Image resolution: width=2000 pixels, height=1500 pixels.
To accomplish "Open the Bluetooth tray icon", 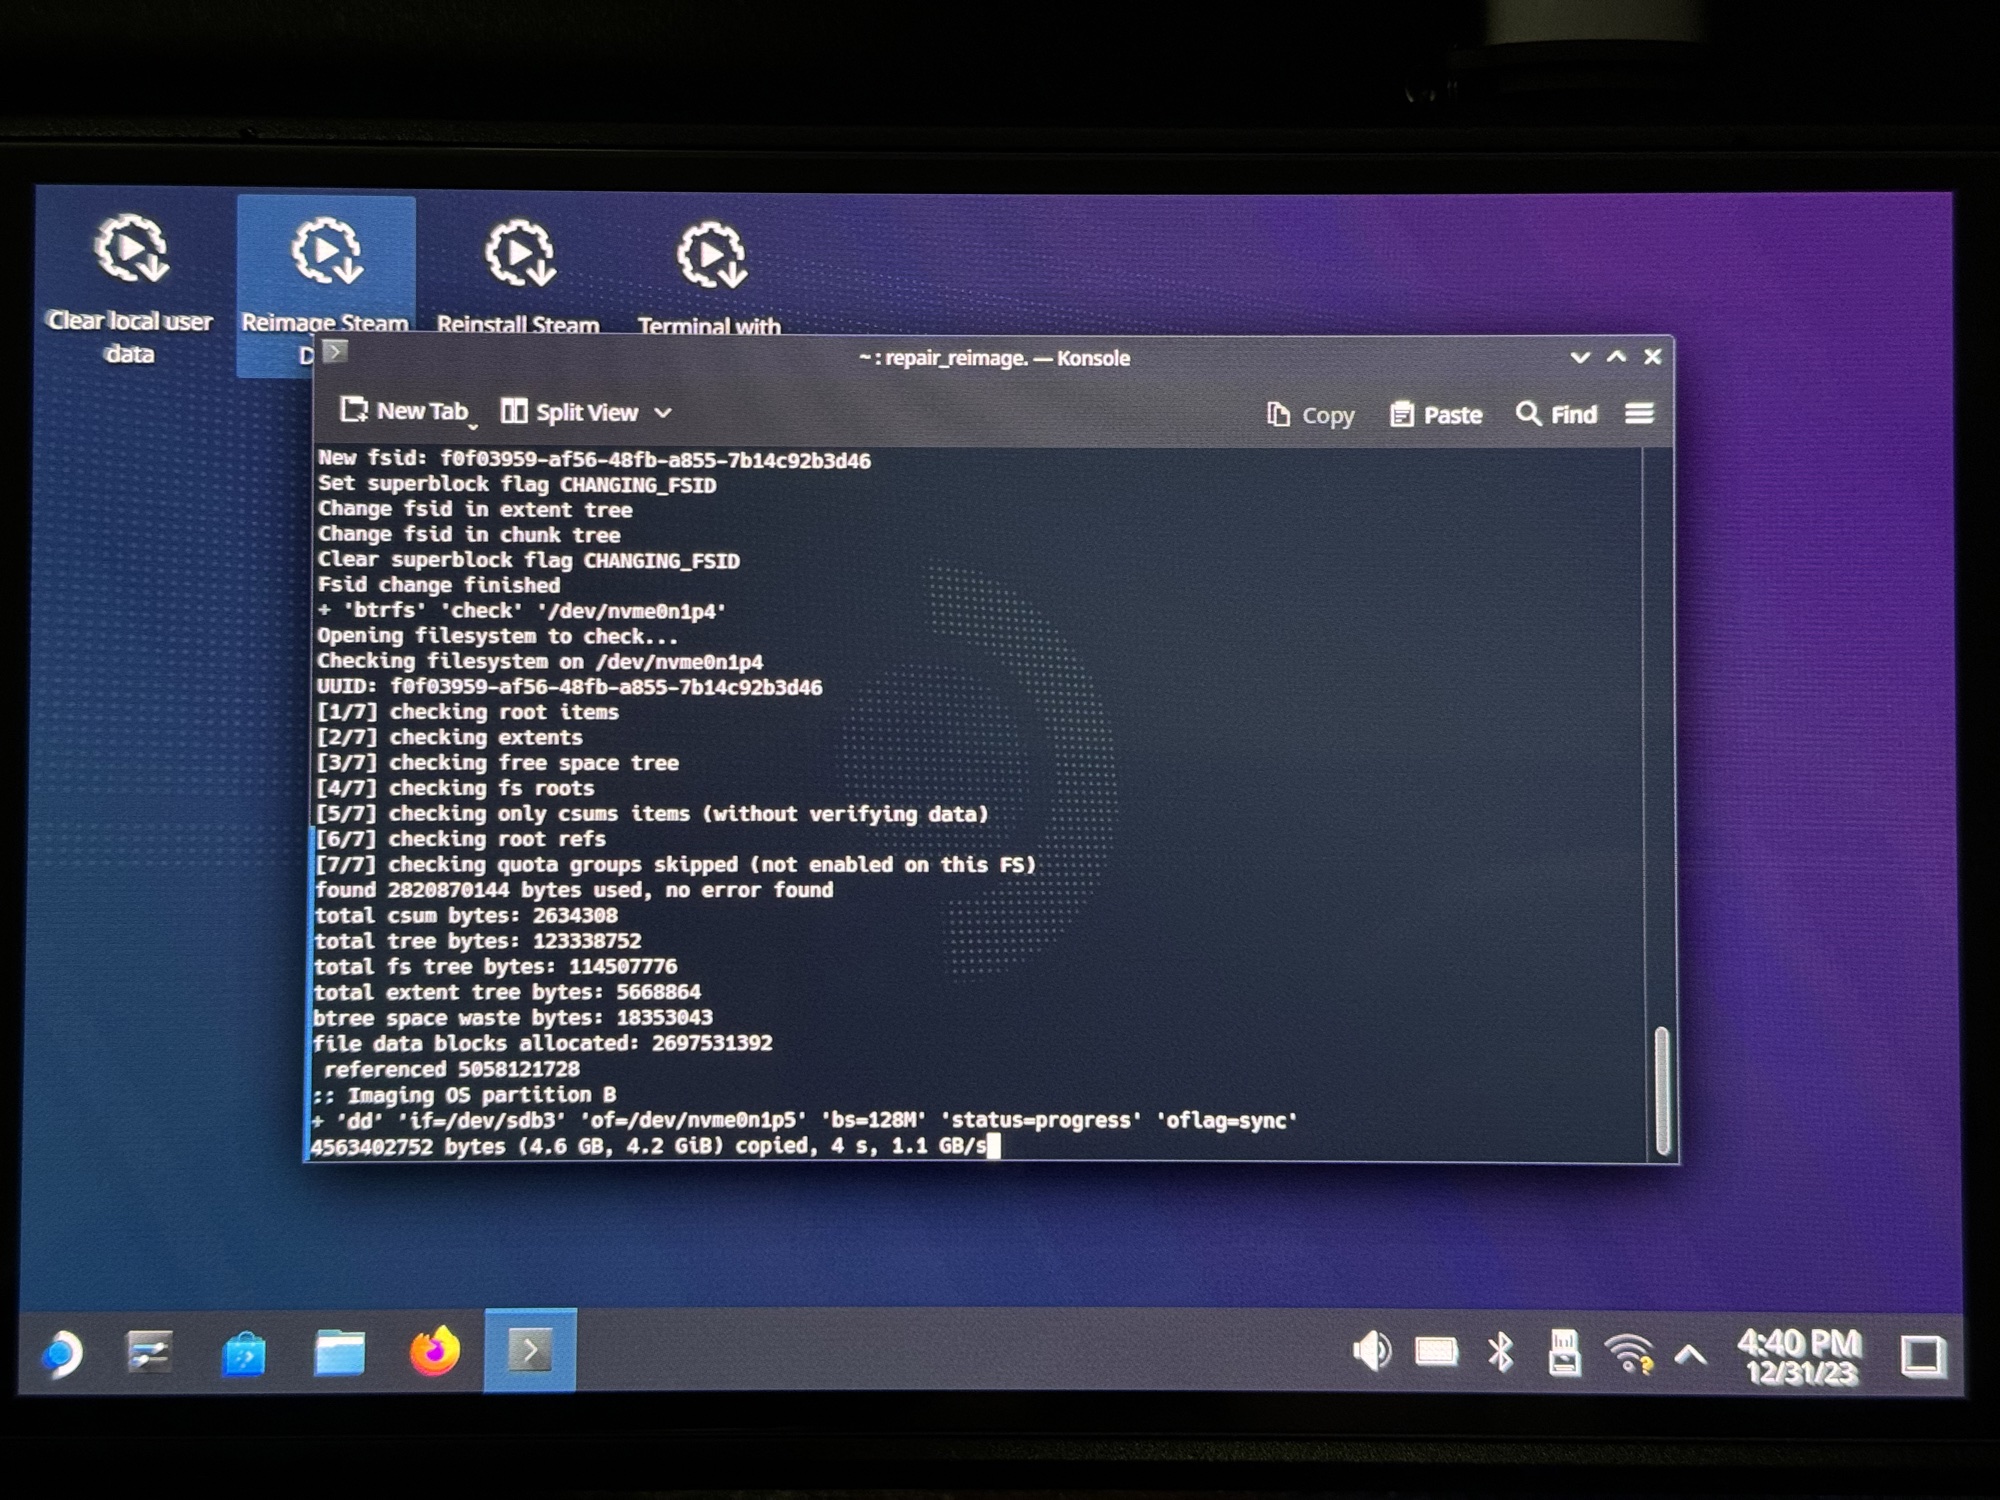I will [x=1500, y=1353].
